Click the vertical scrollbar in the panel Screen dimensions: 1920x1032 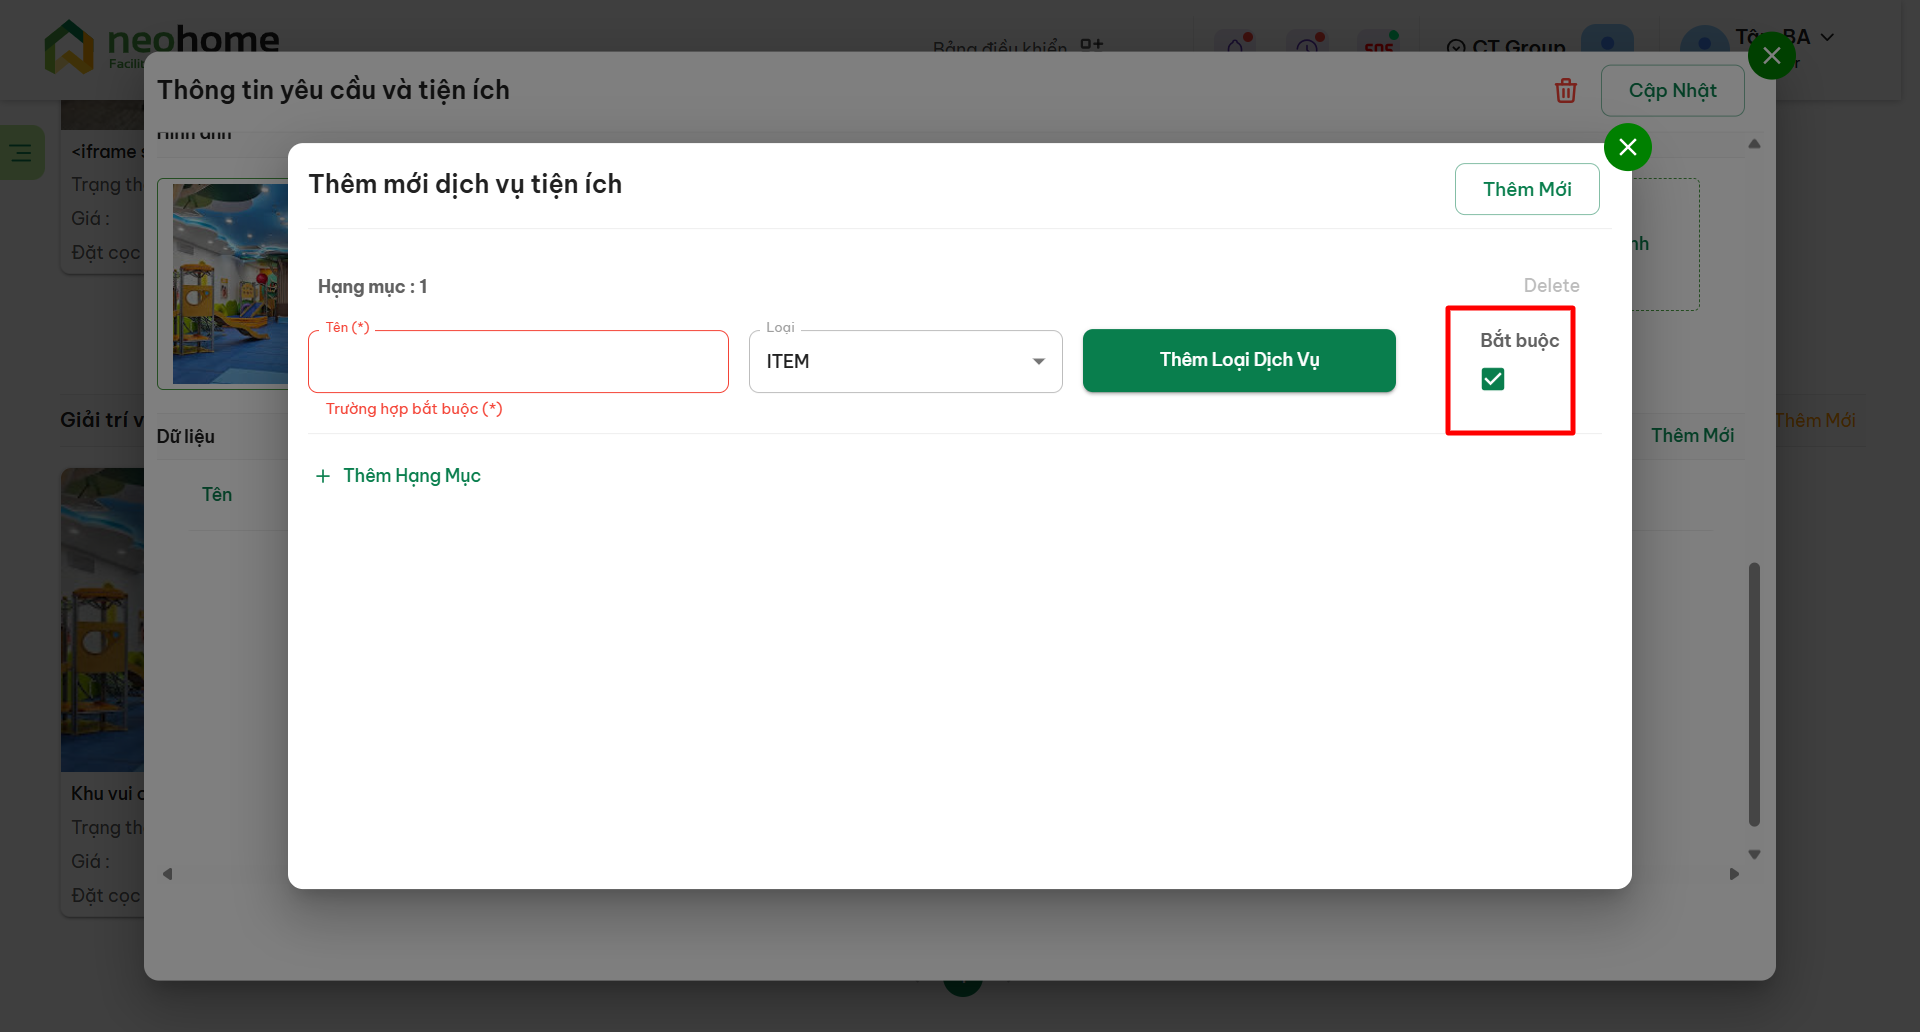[1754, 694]
